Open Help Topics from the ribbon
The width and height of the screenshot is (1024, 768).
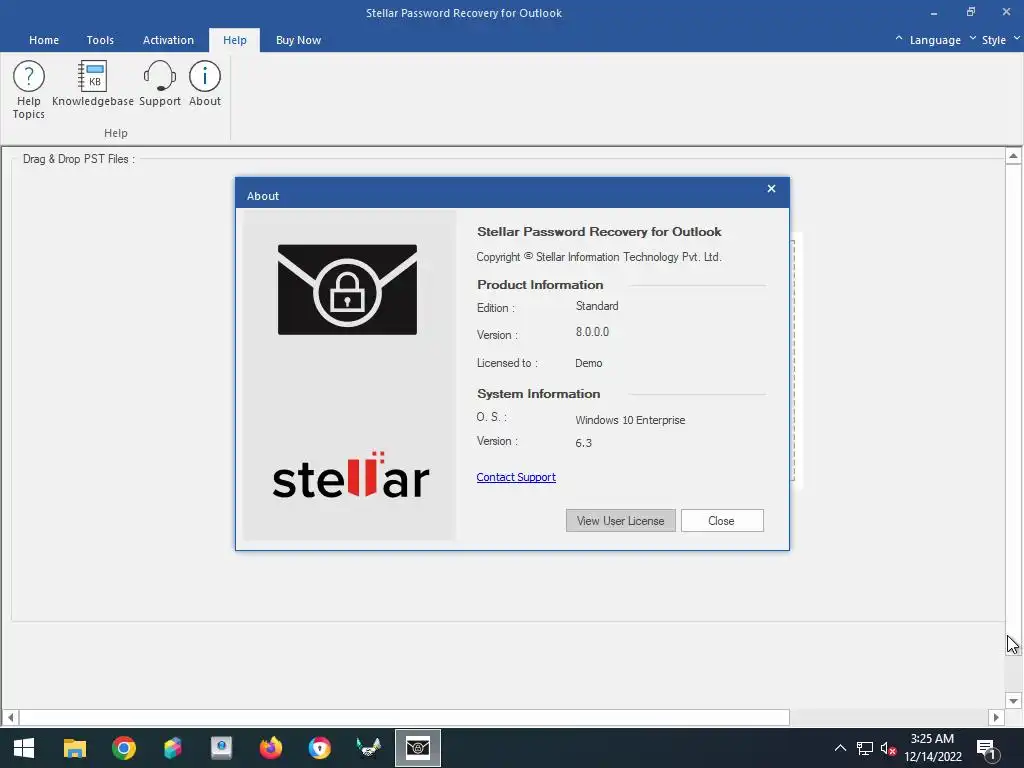[29, 90]
